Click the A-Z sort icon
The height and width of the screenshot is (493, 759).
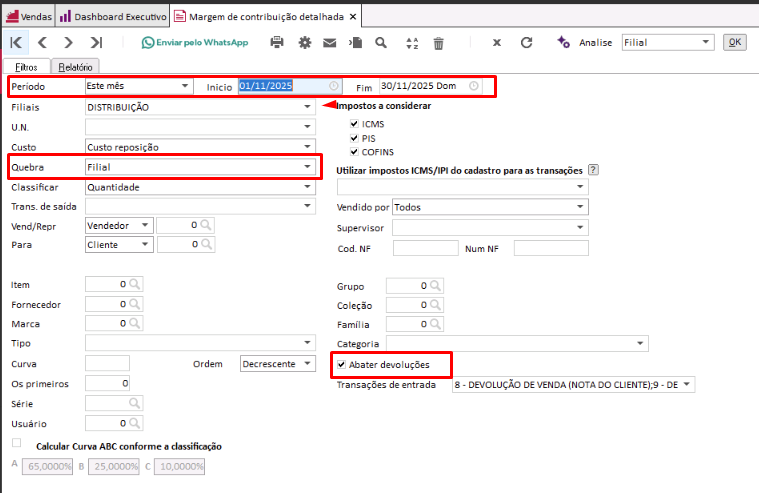[x=411, y=43]
